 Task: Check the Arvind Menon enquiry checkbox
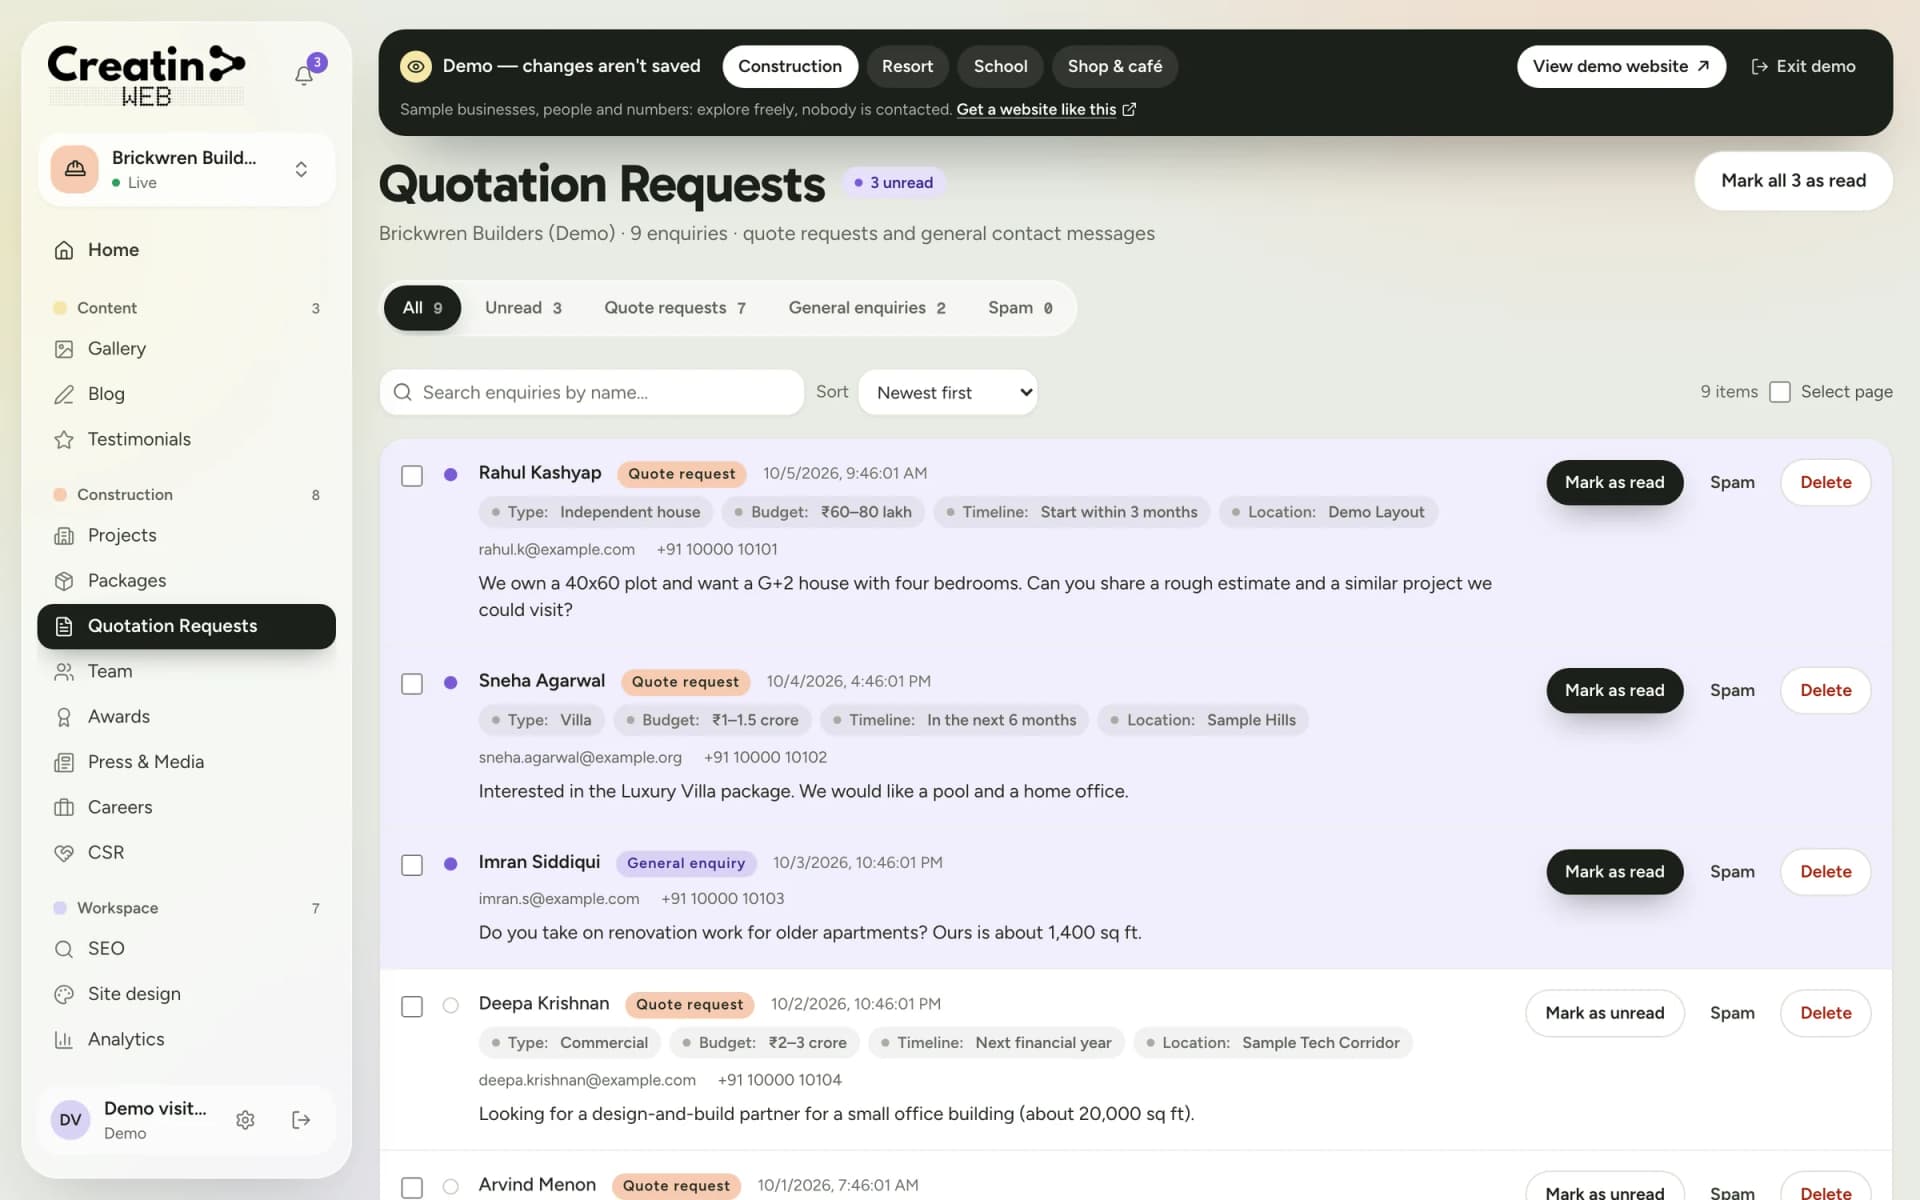(412, 1188)
